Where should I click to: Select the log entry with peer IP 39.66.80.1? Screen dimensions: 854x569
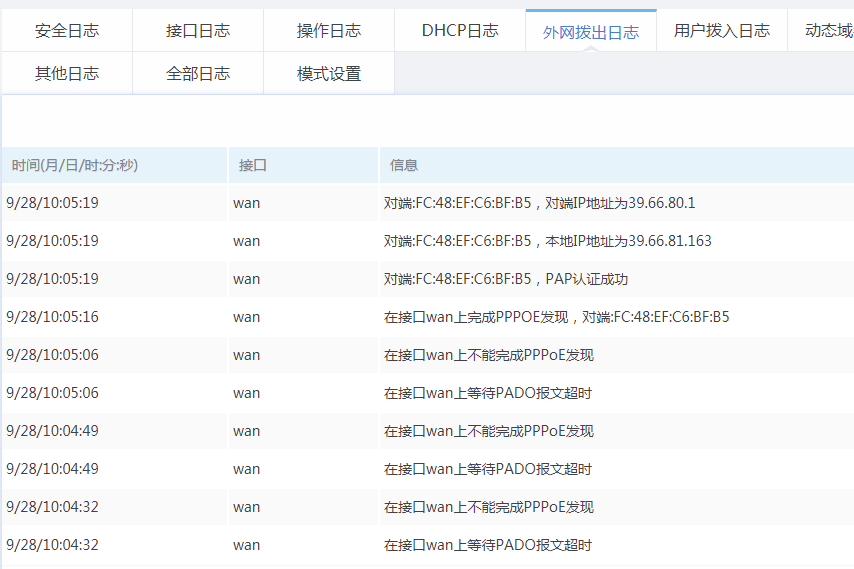(x=539, y=203)
